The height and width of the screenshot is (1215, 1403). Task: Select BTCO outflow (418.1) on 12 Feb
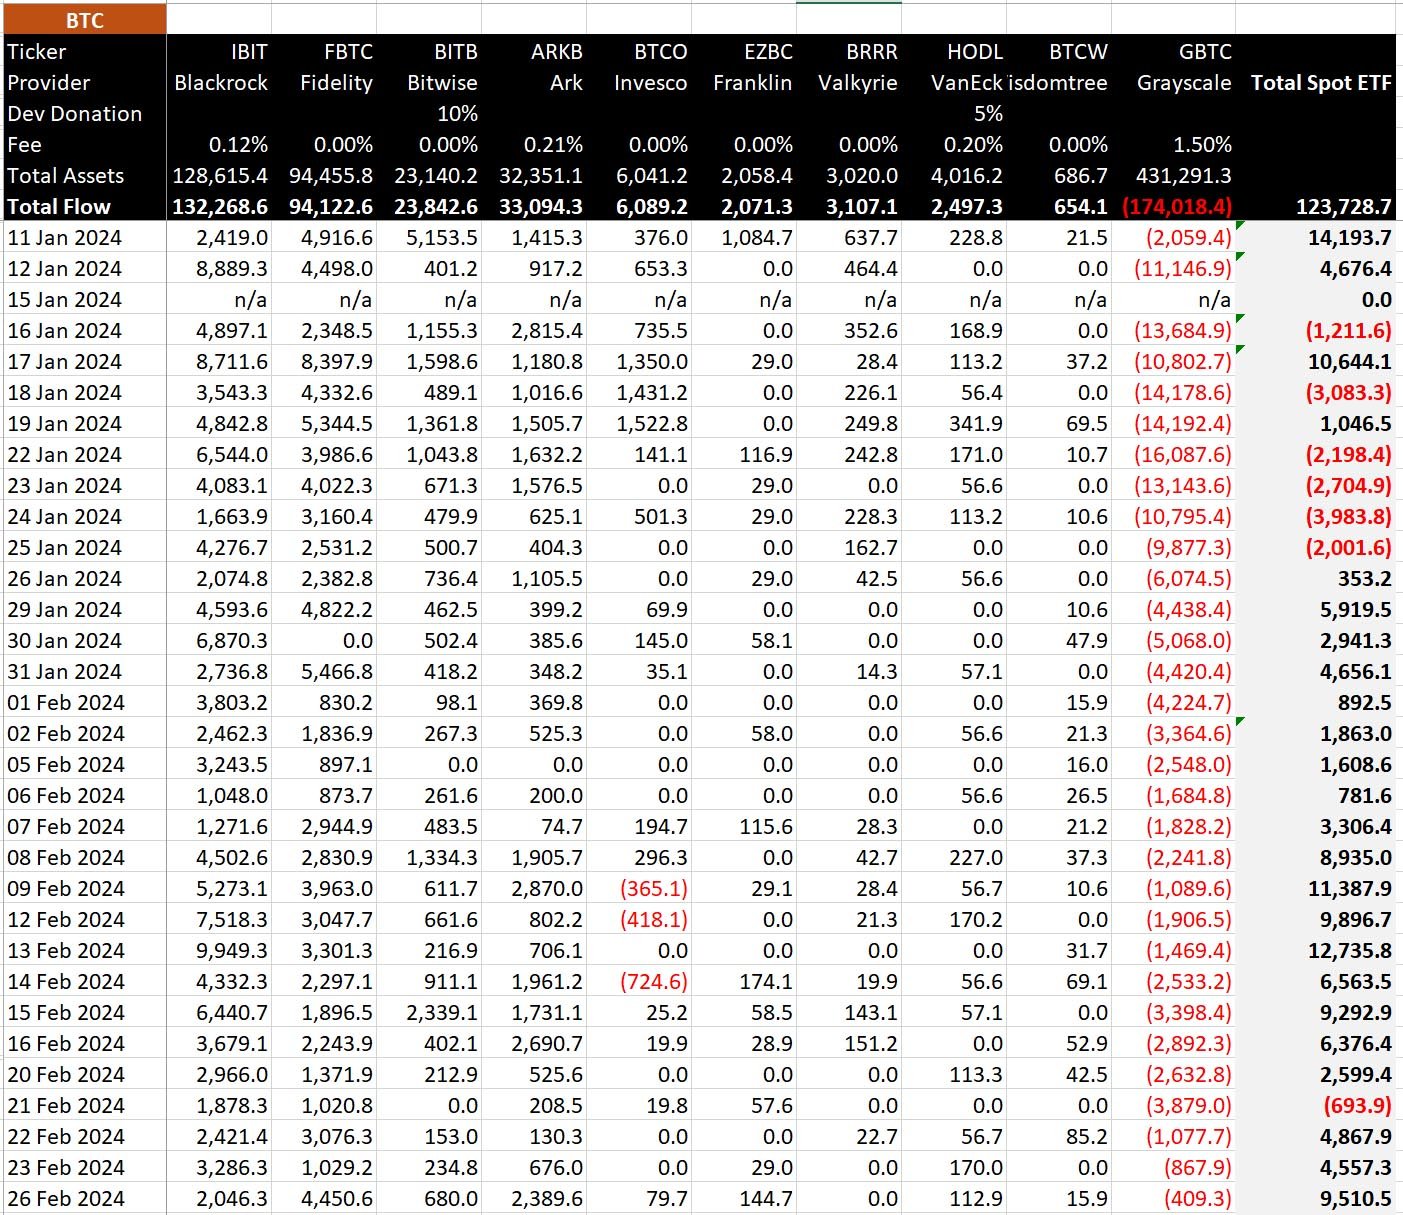(654, 920)
